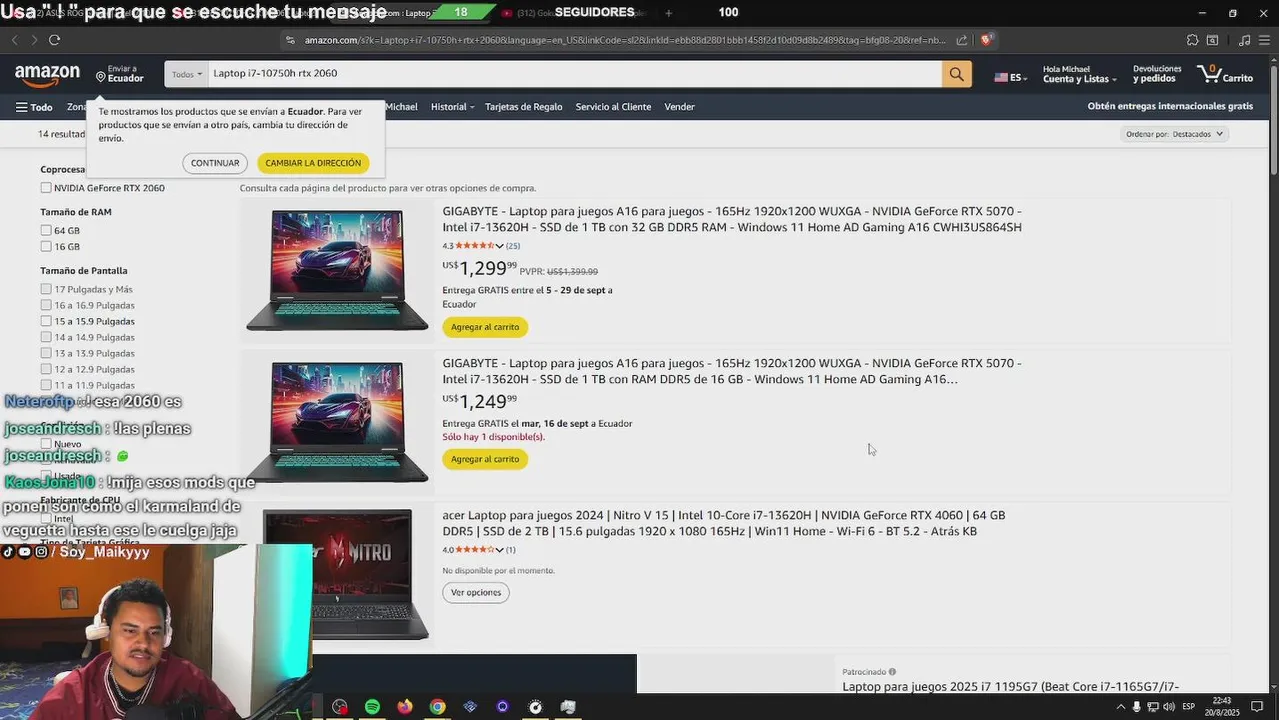The image size is (1279, 720).
Task: Reload the page with the browser refresh icon
Action: tap(54, 40)
